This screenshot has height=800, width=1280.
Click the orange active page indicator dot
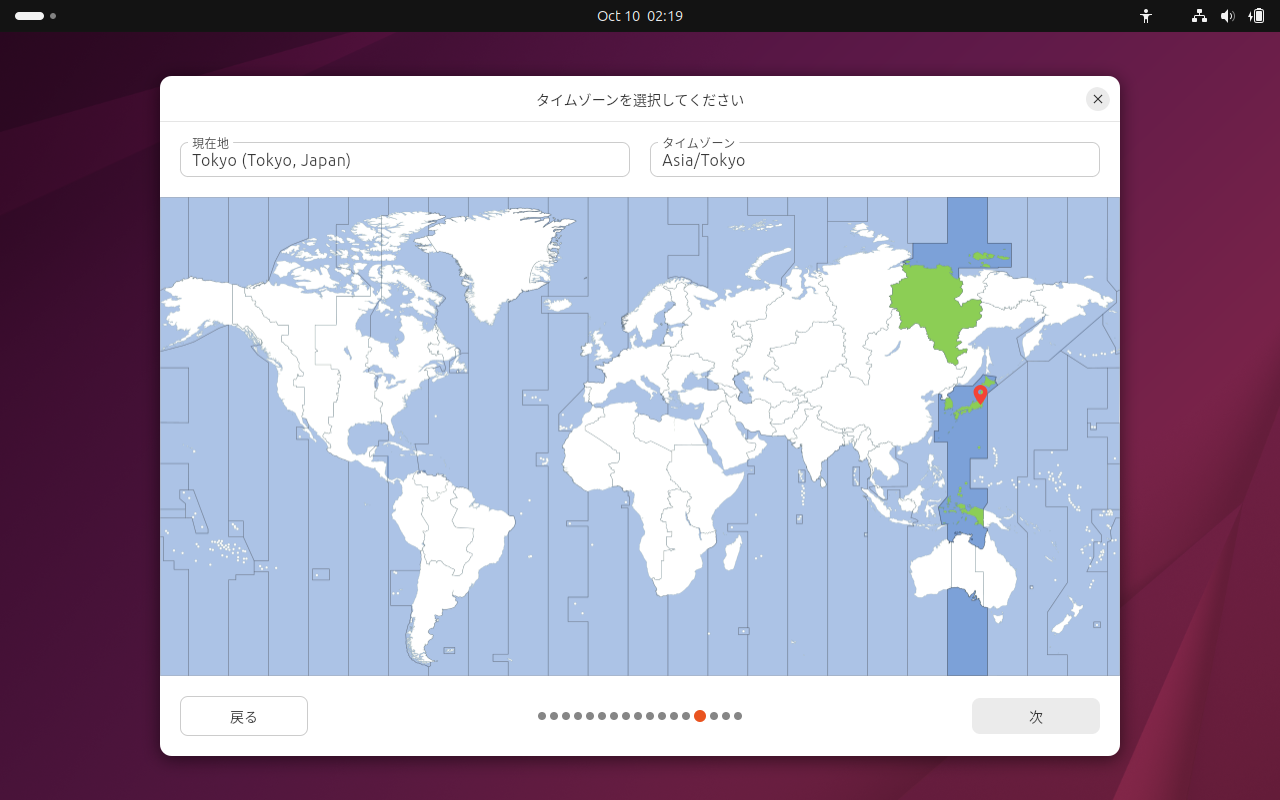point(699,716)
